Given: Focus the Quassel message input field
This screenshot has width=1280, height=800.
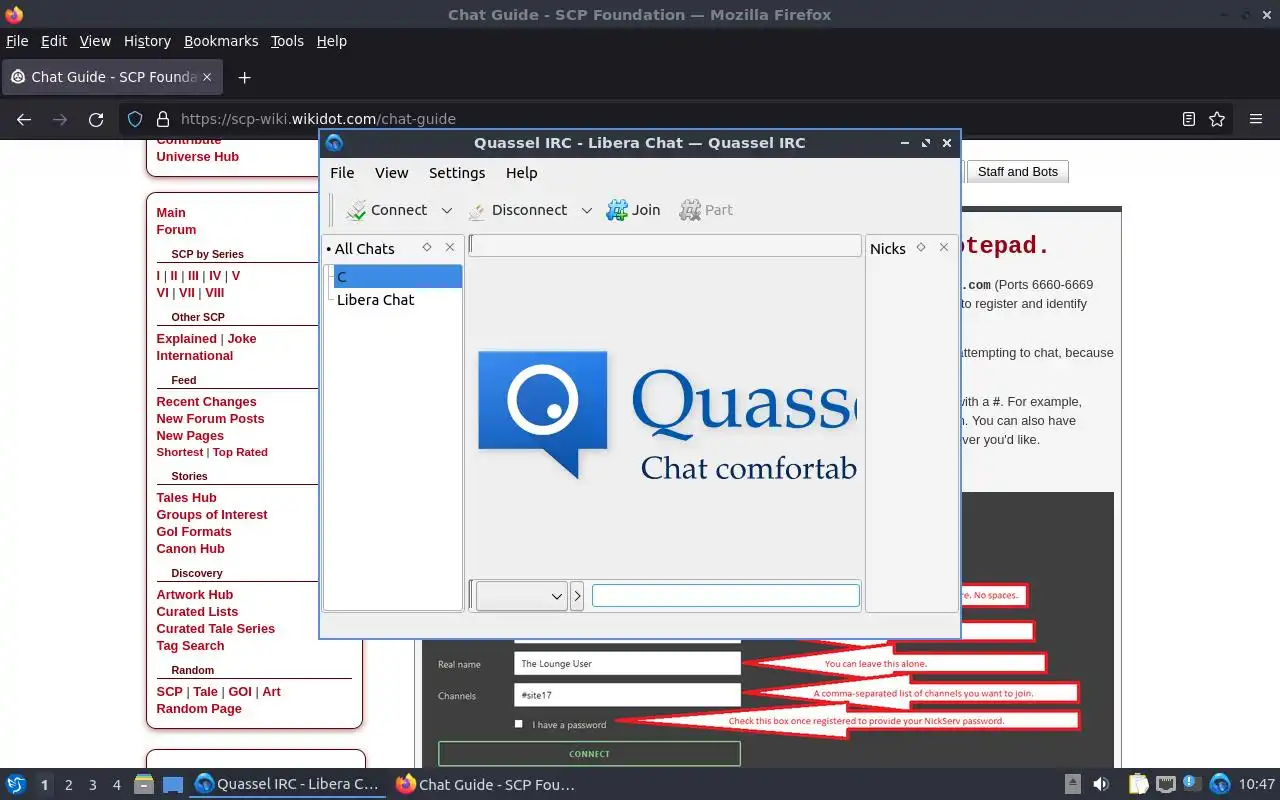Looking at the screenshot, I should pos(725,596).
